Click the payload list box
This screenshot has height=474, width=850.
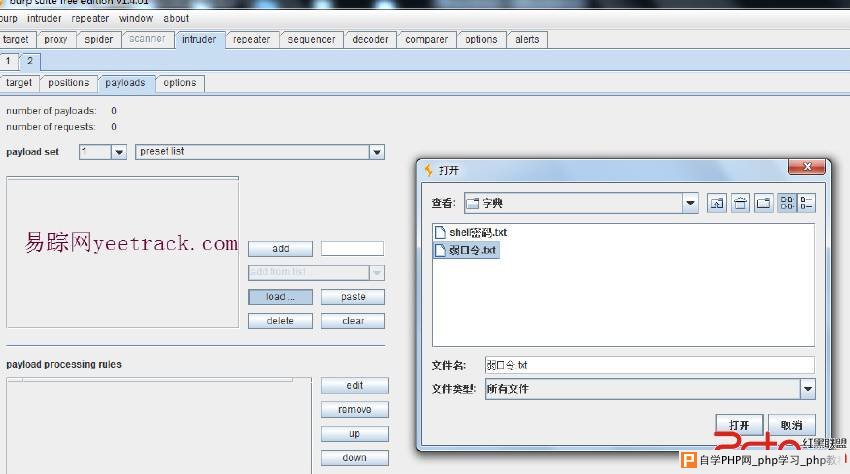pyautogui.click(x=123, y=253)
